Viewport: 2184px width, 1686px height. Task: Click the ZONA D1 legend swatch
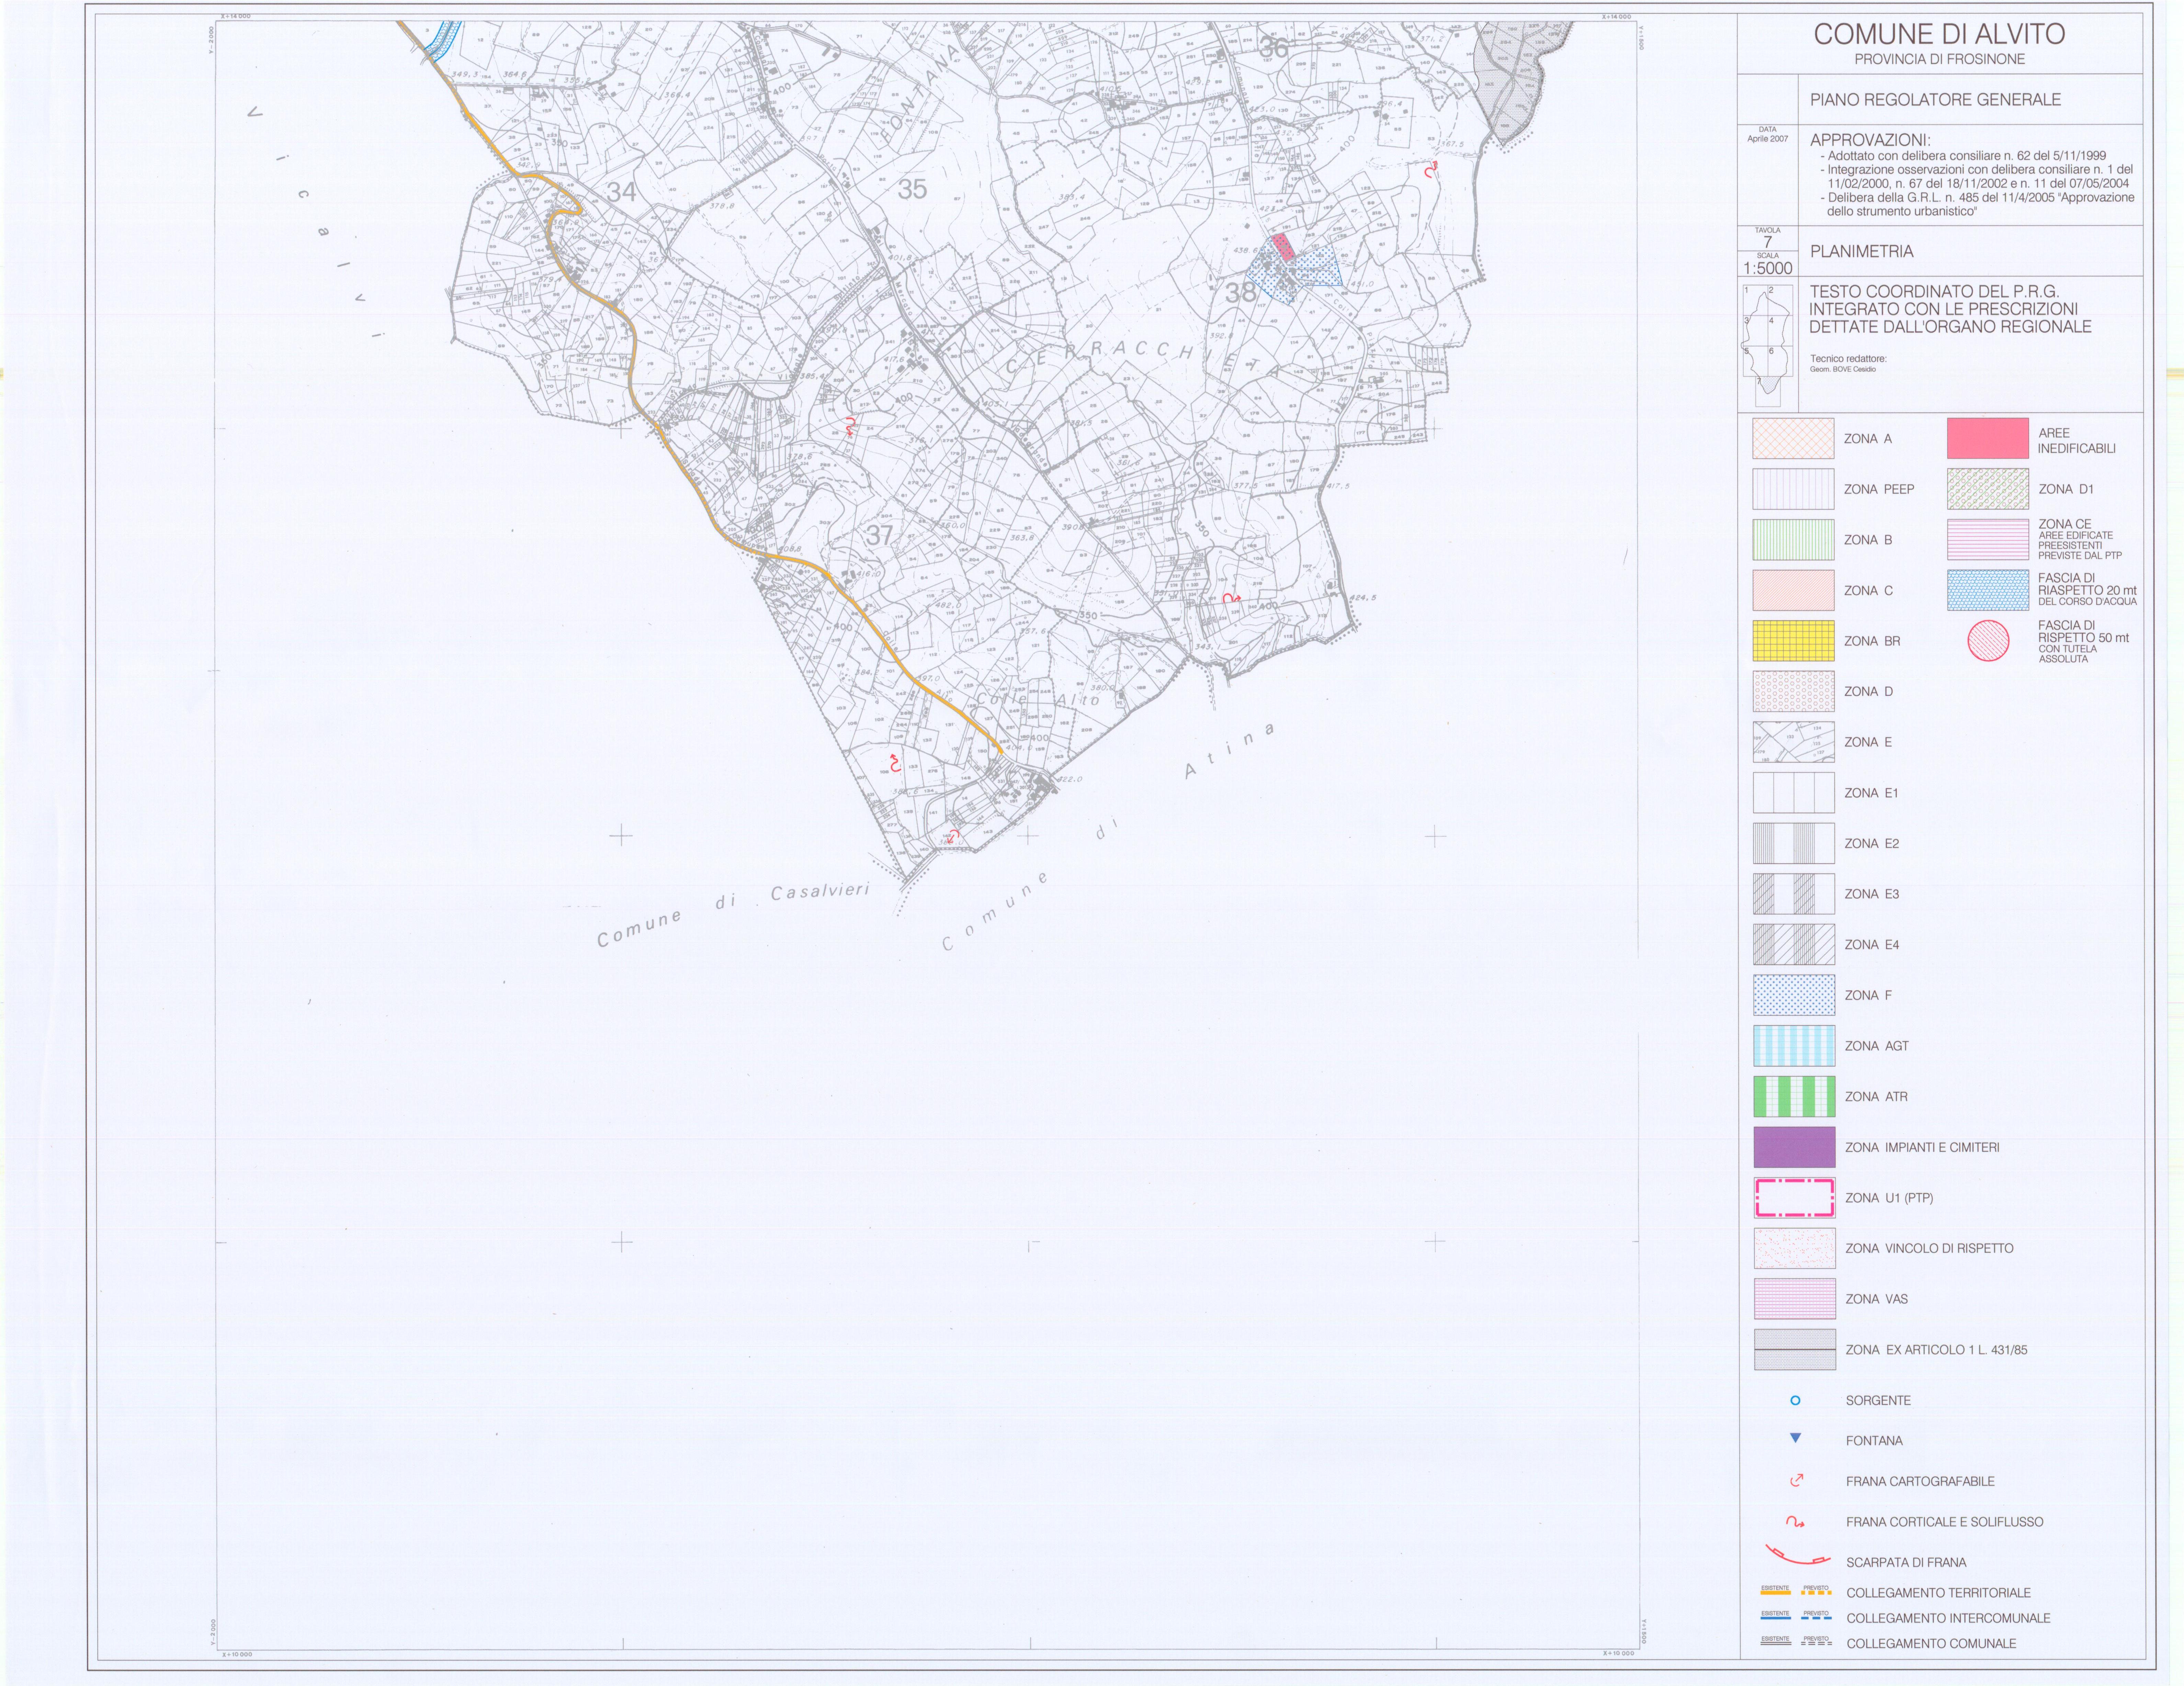[x=1988, y=489]
